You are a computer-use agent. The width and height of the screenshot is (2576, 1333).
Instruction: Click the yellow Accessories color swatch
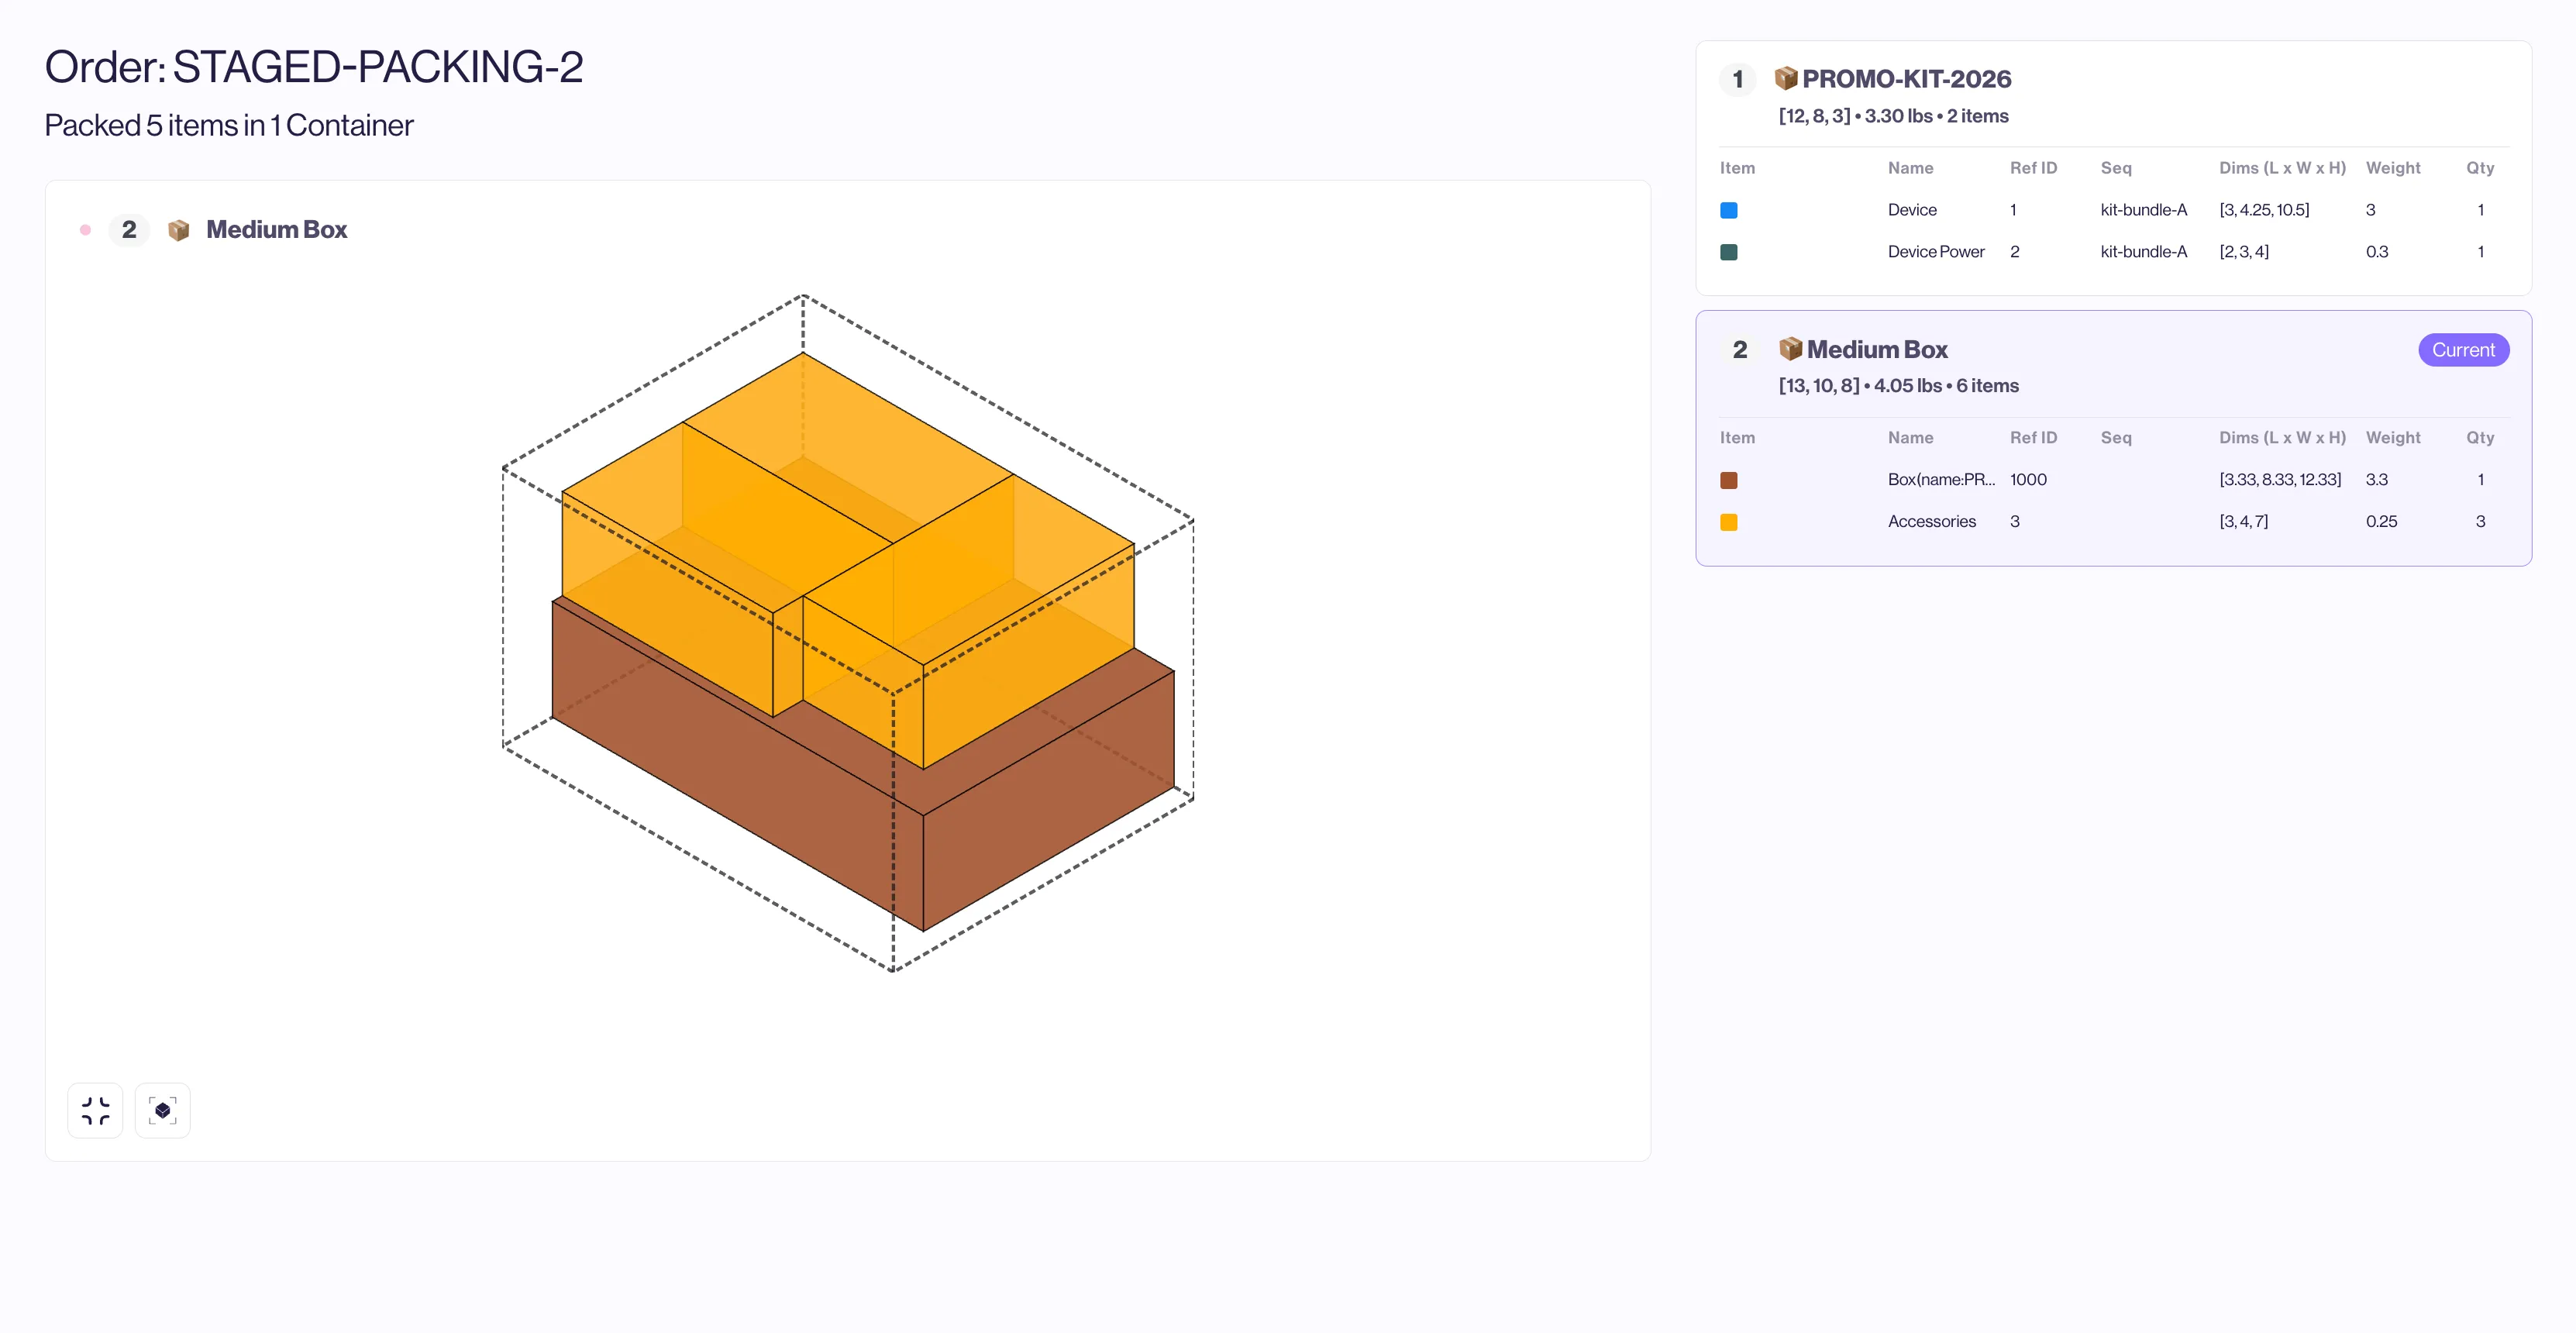tap(1728, 522)
